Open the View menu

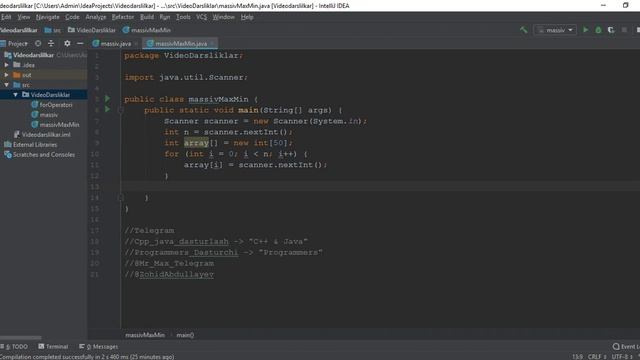click(x=24, y=17)
